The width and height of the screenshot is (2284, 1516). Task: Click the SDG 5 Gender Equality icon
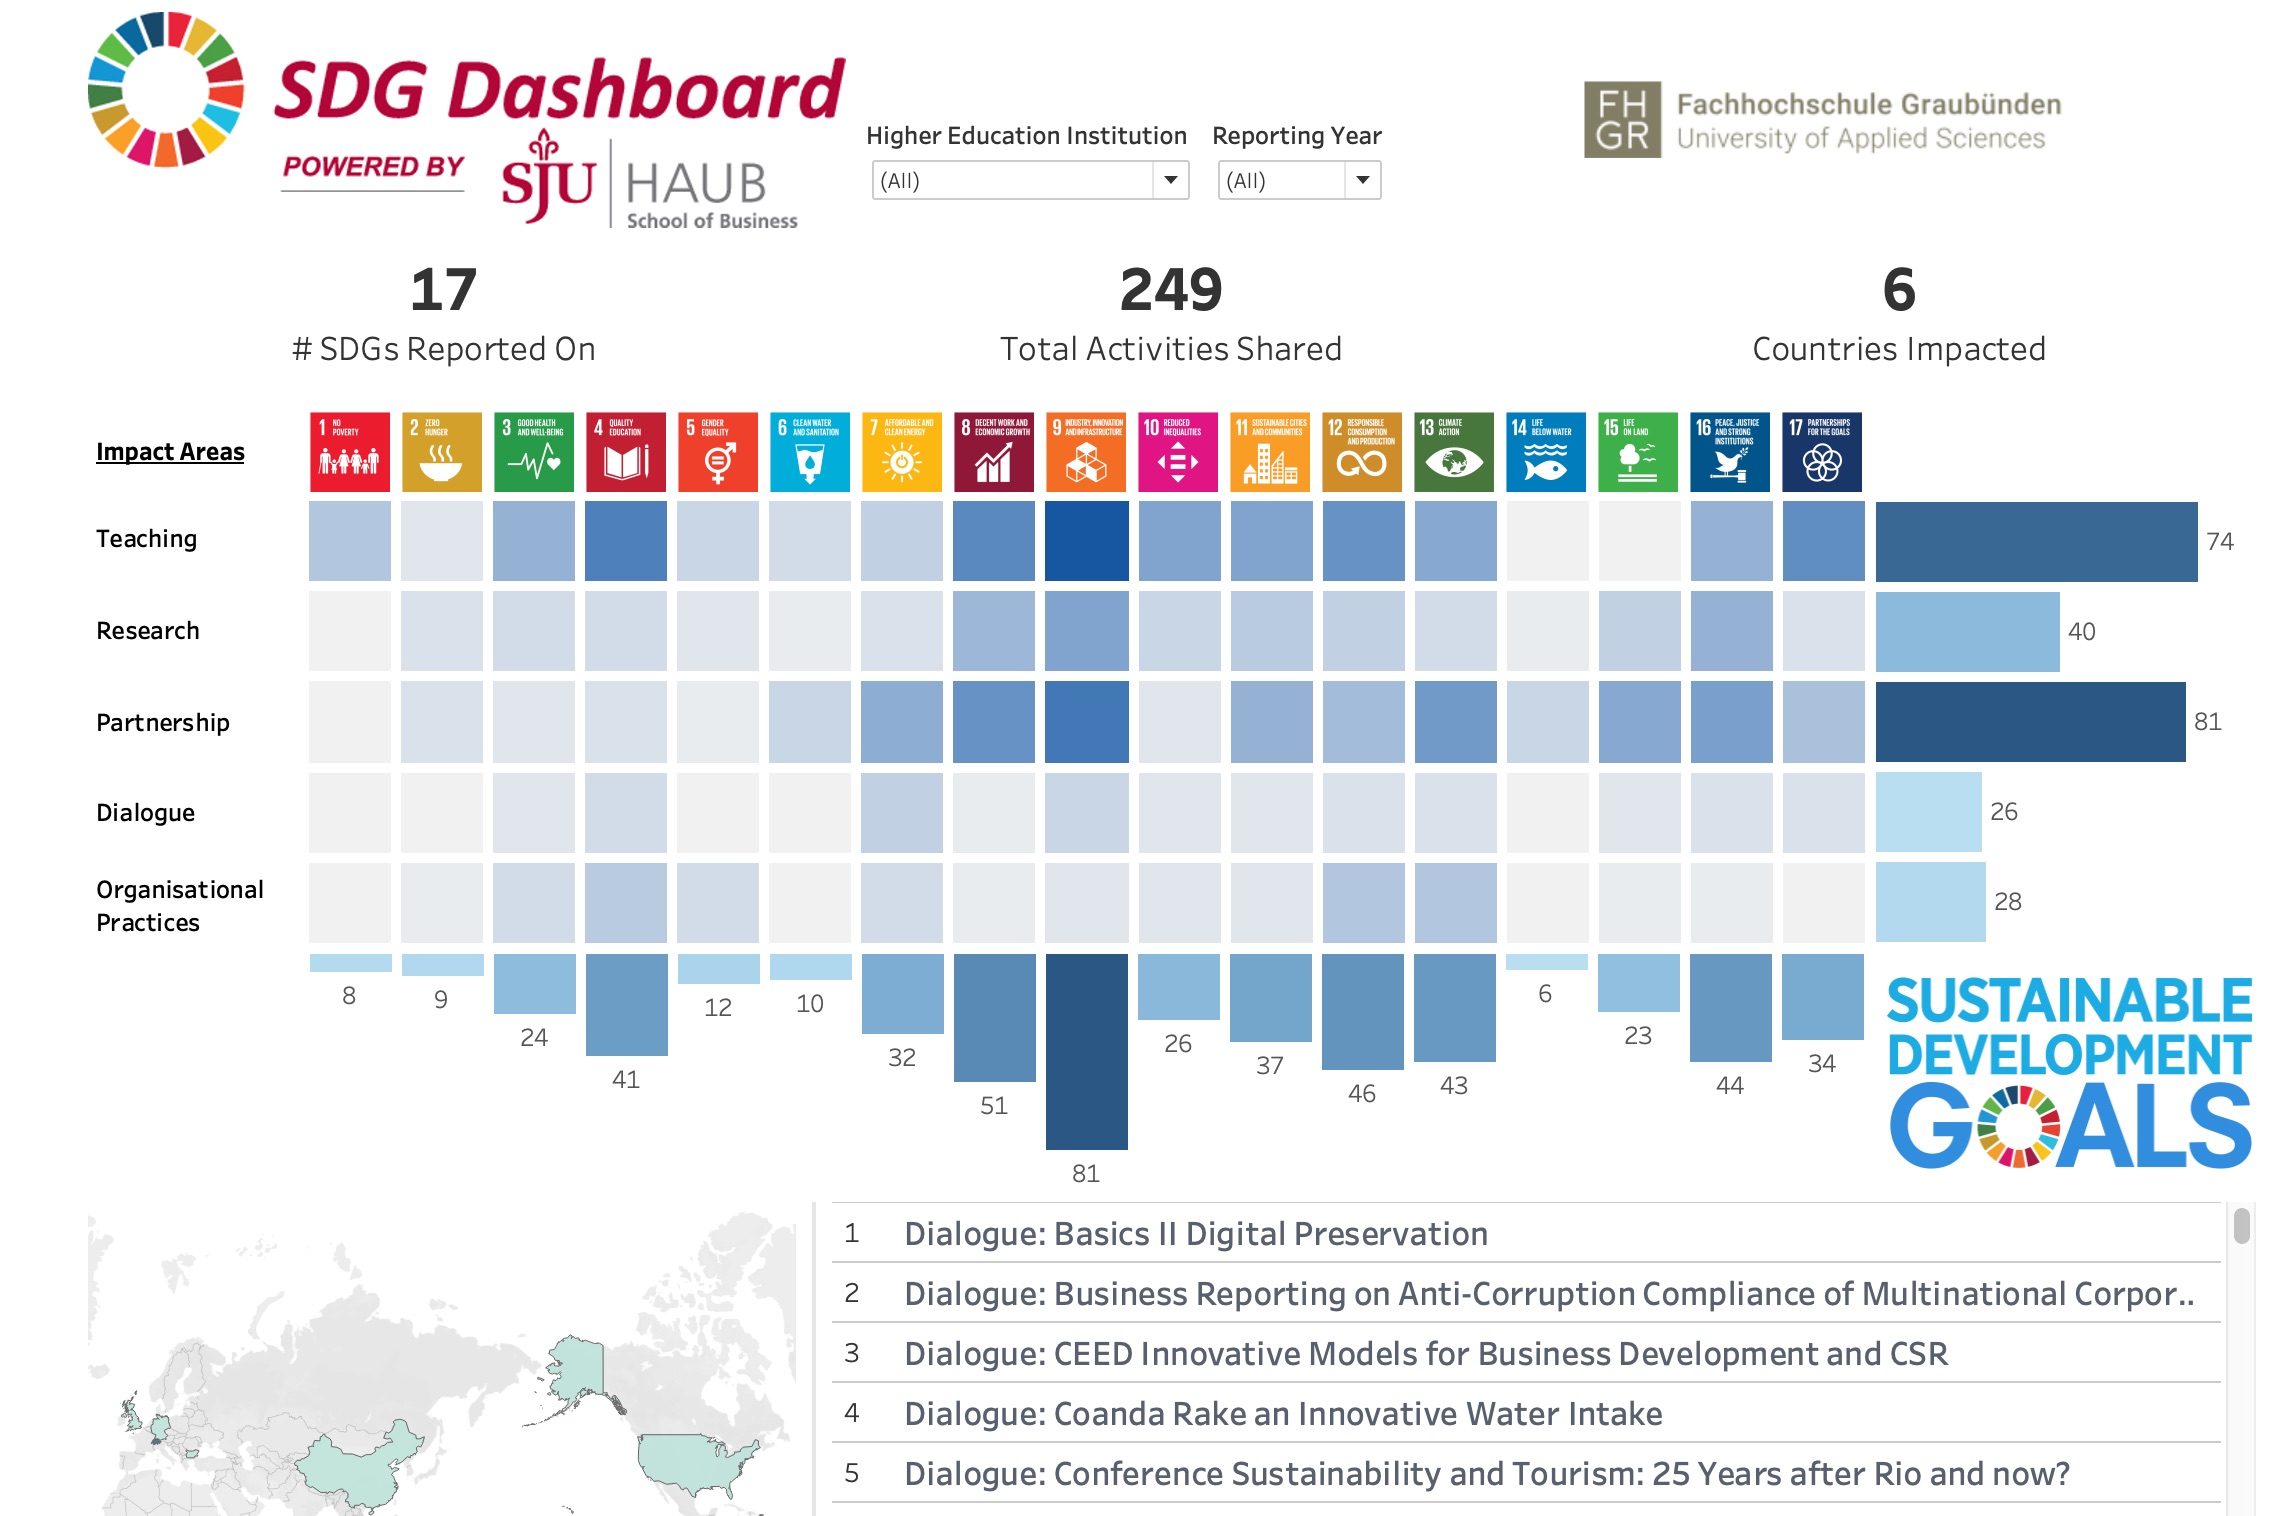717,452
